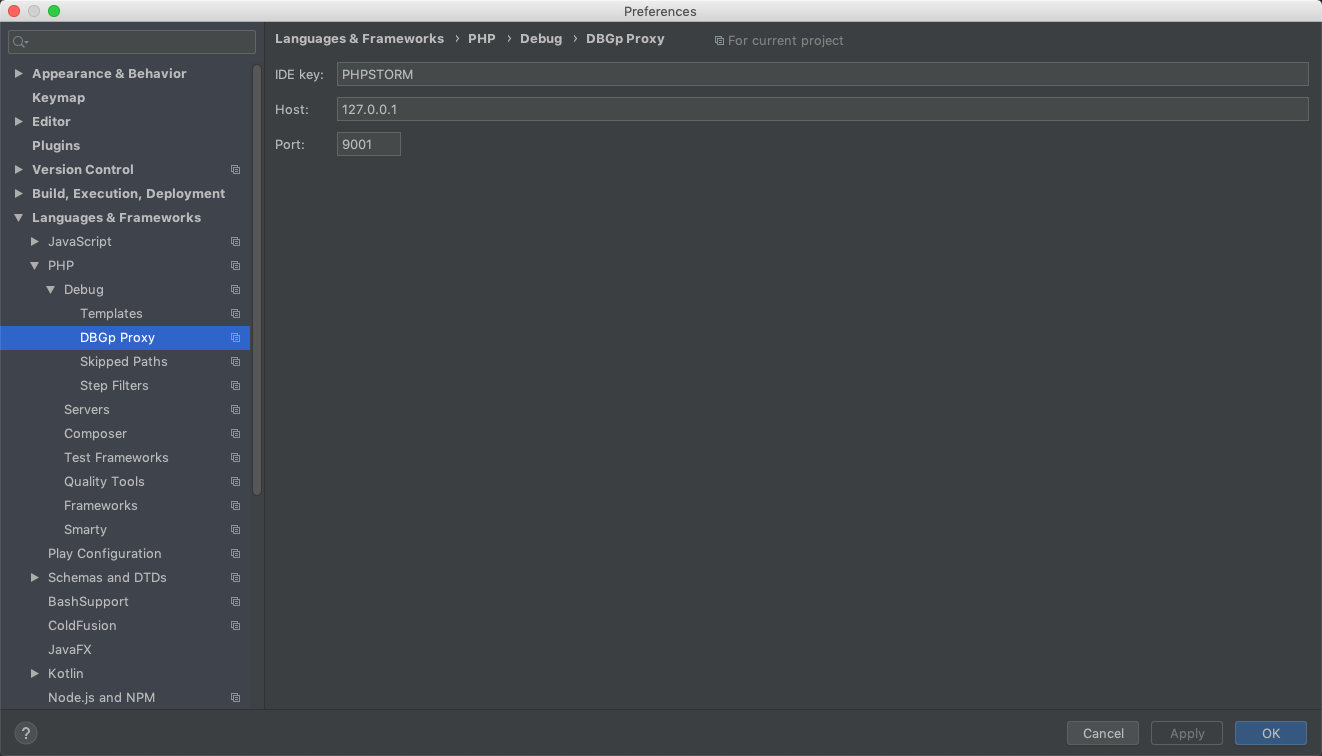Click project icon beside Composer
This screenshot has width=1322, height=756.
point(236,434)
